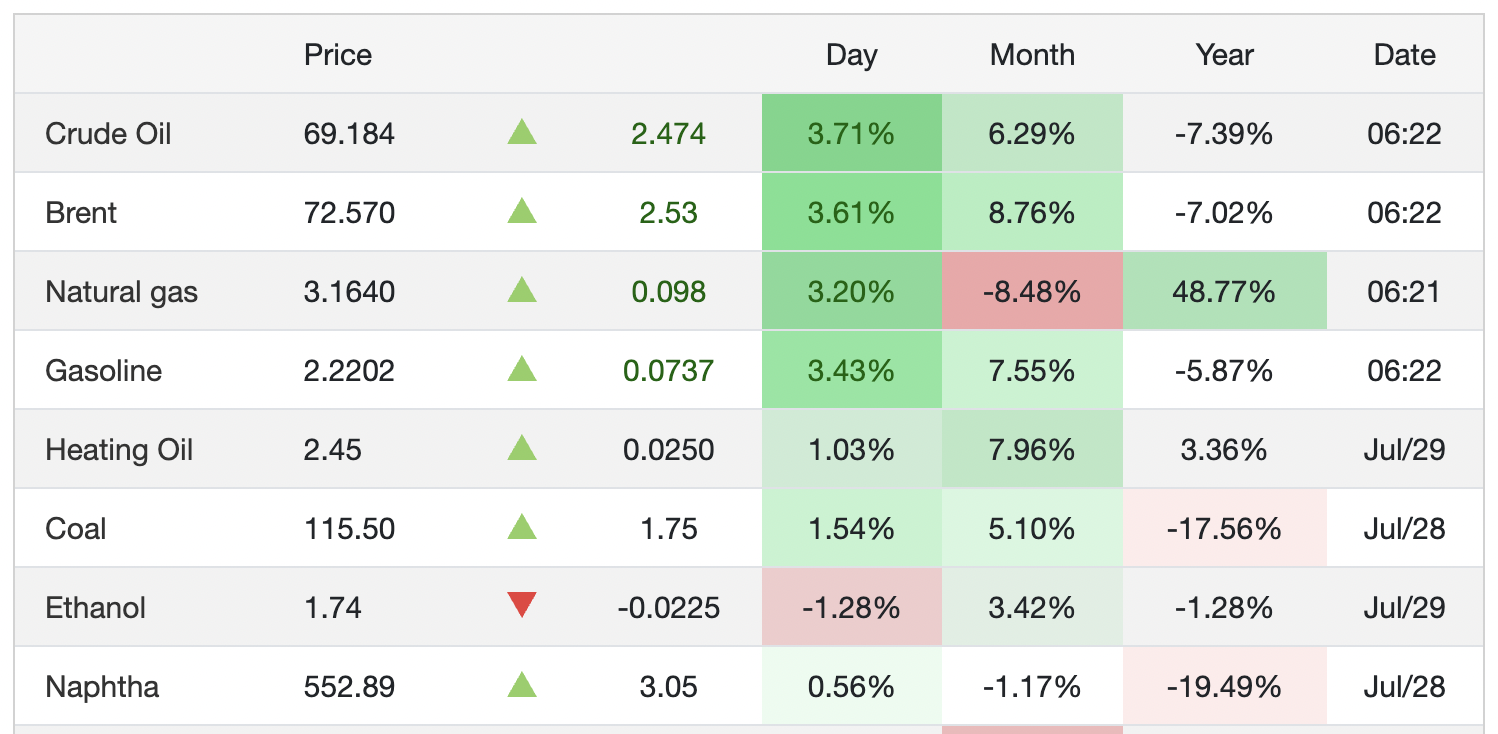This screenshot has width=1498, height=734.
Task: Open the Ethanol commodity link
Action: point(96,608)
